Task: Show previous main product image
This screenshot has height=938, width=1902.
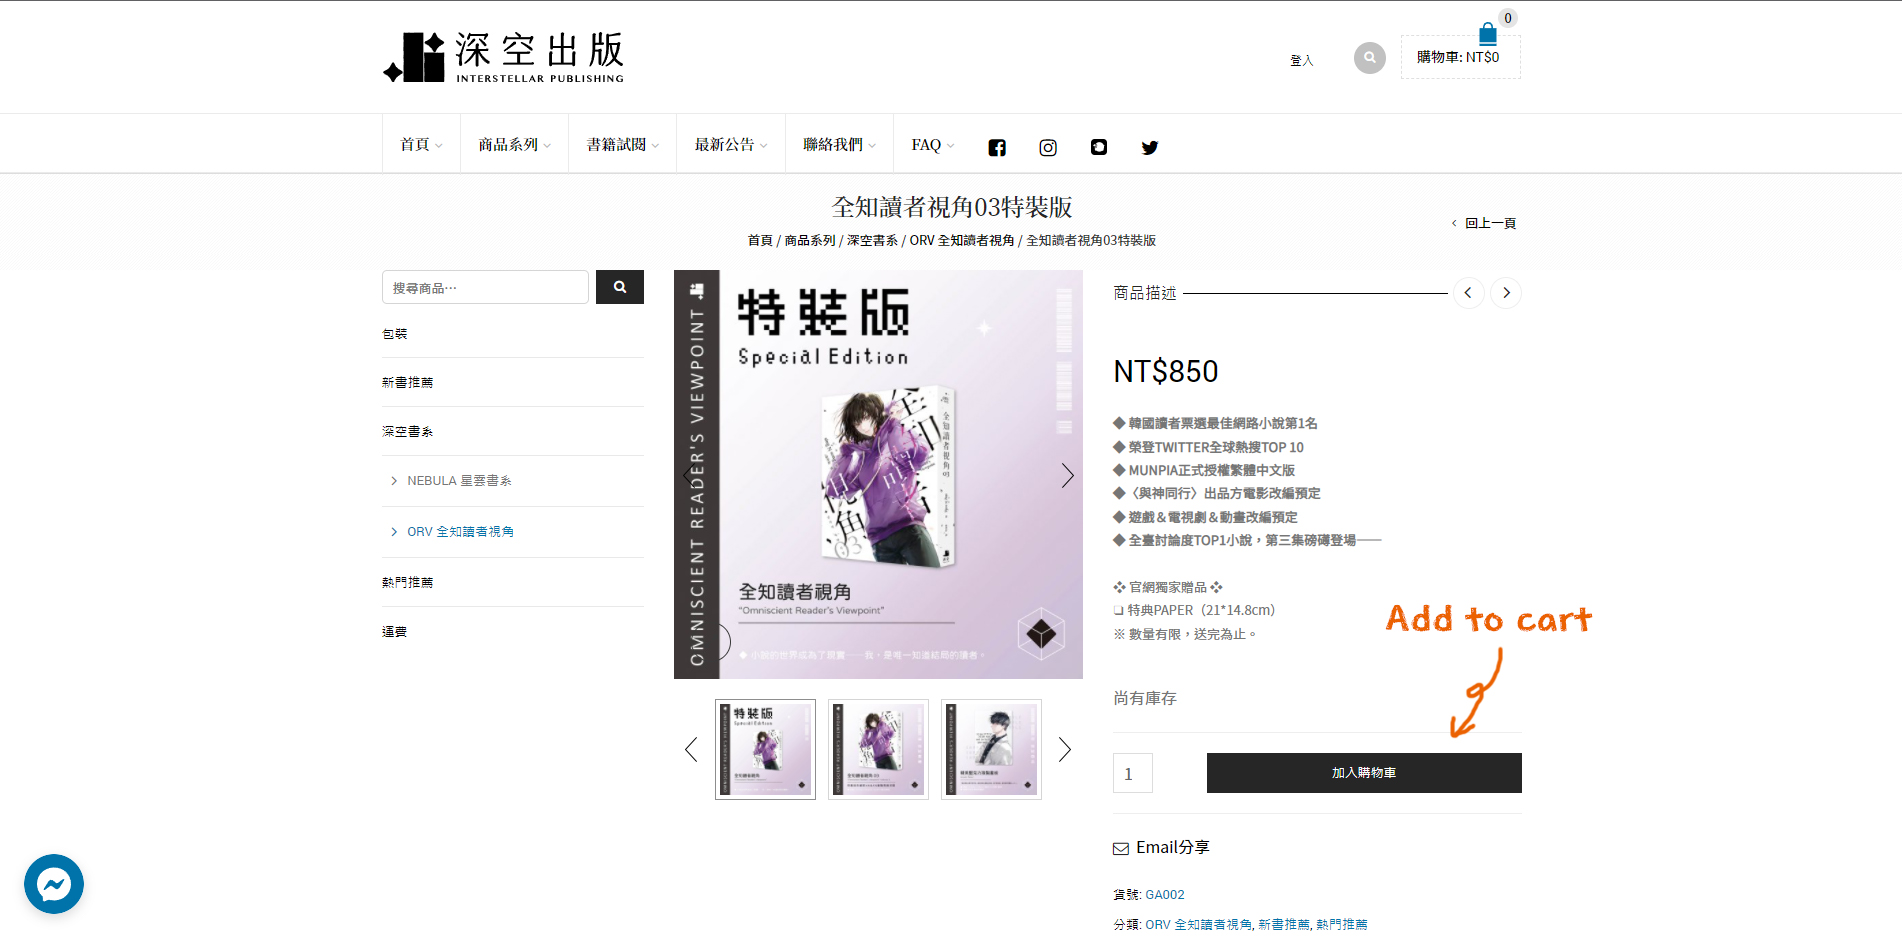Action: (688, 475)
